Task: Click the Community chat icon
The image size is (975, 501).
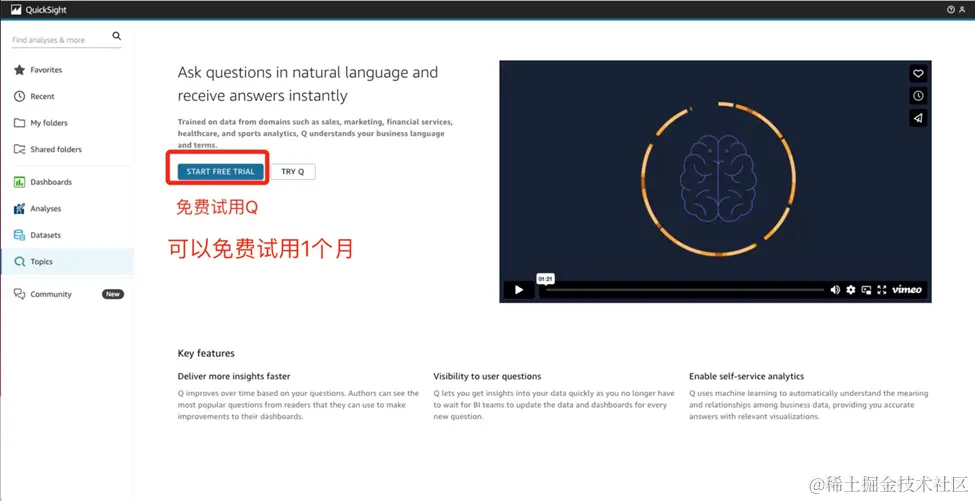Action: [19, 294]
